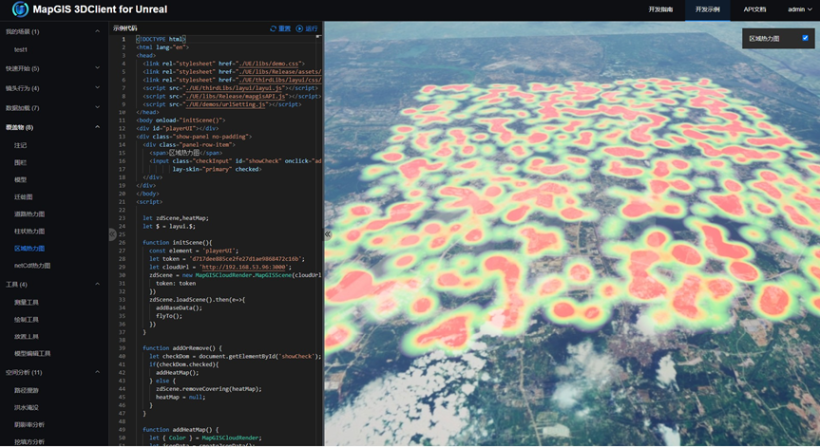The image size is (820, 448).
Task: Toggle the 区域热力图 checkbox
Action: 805,38
